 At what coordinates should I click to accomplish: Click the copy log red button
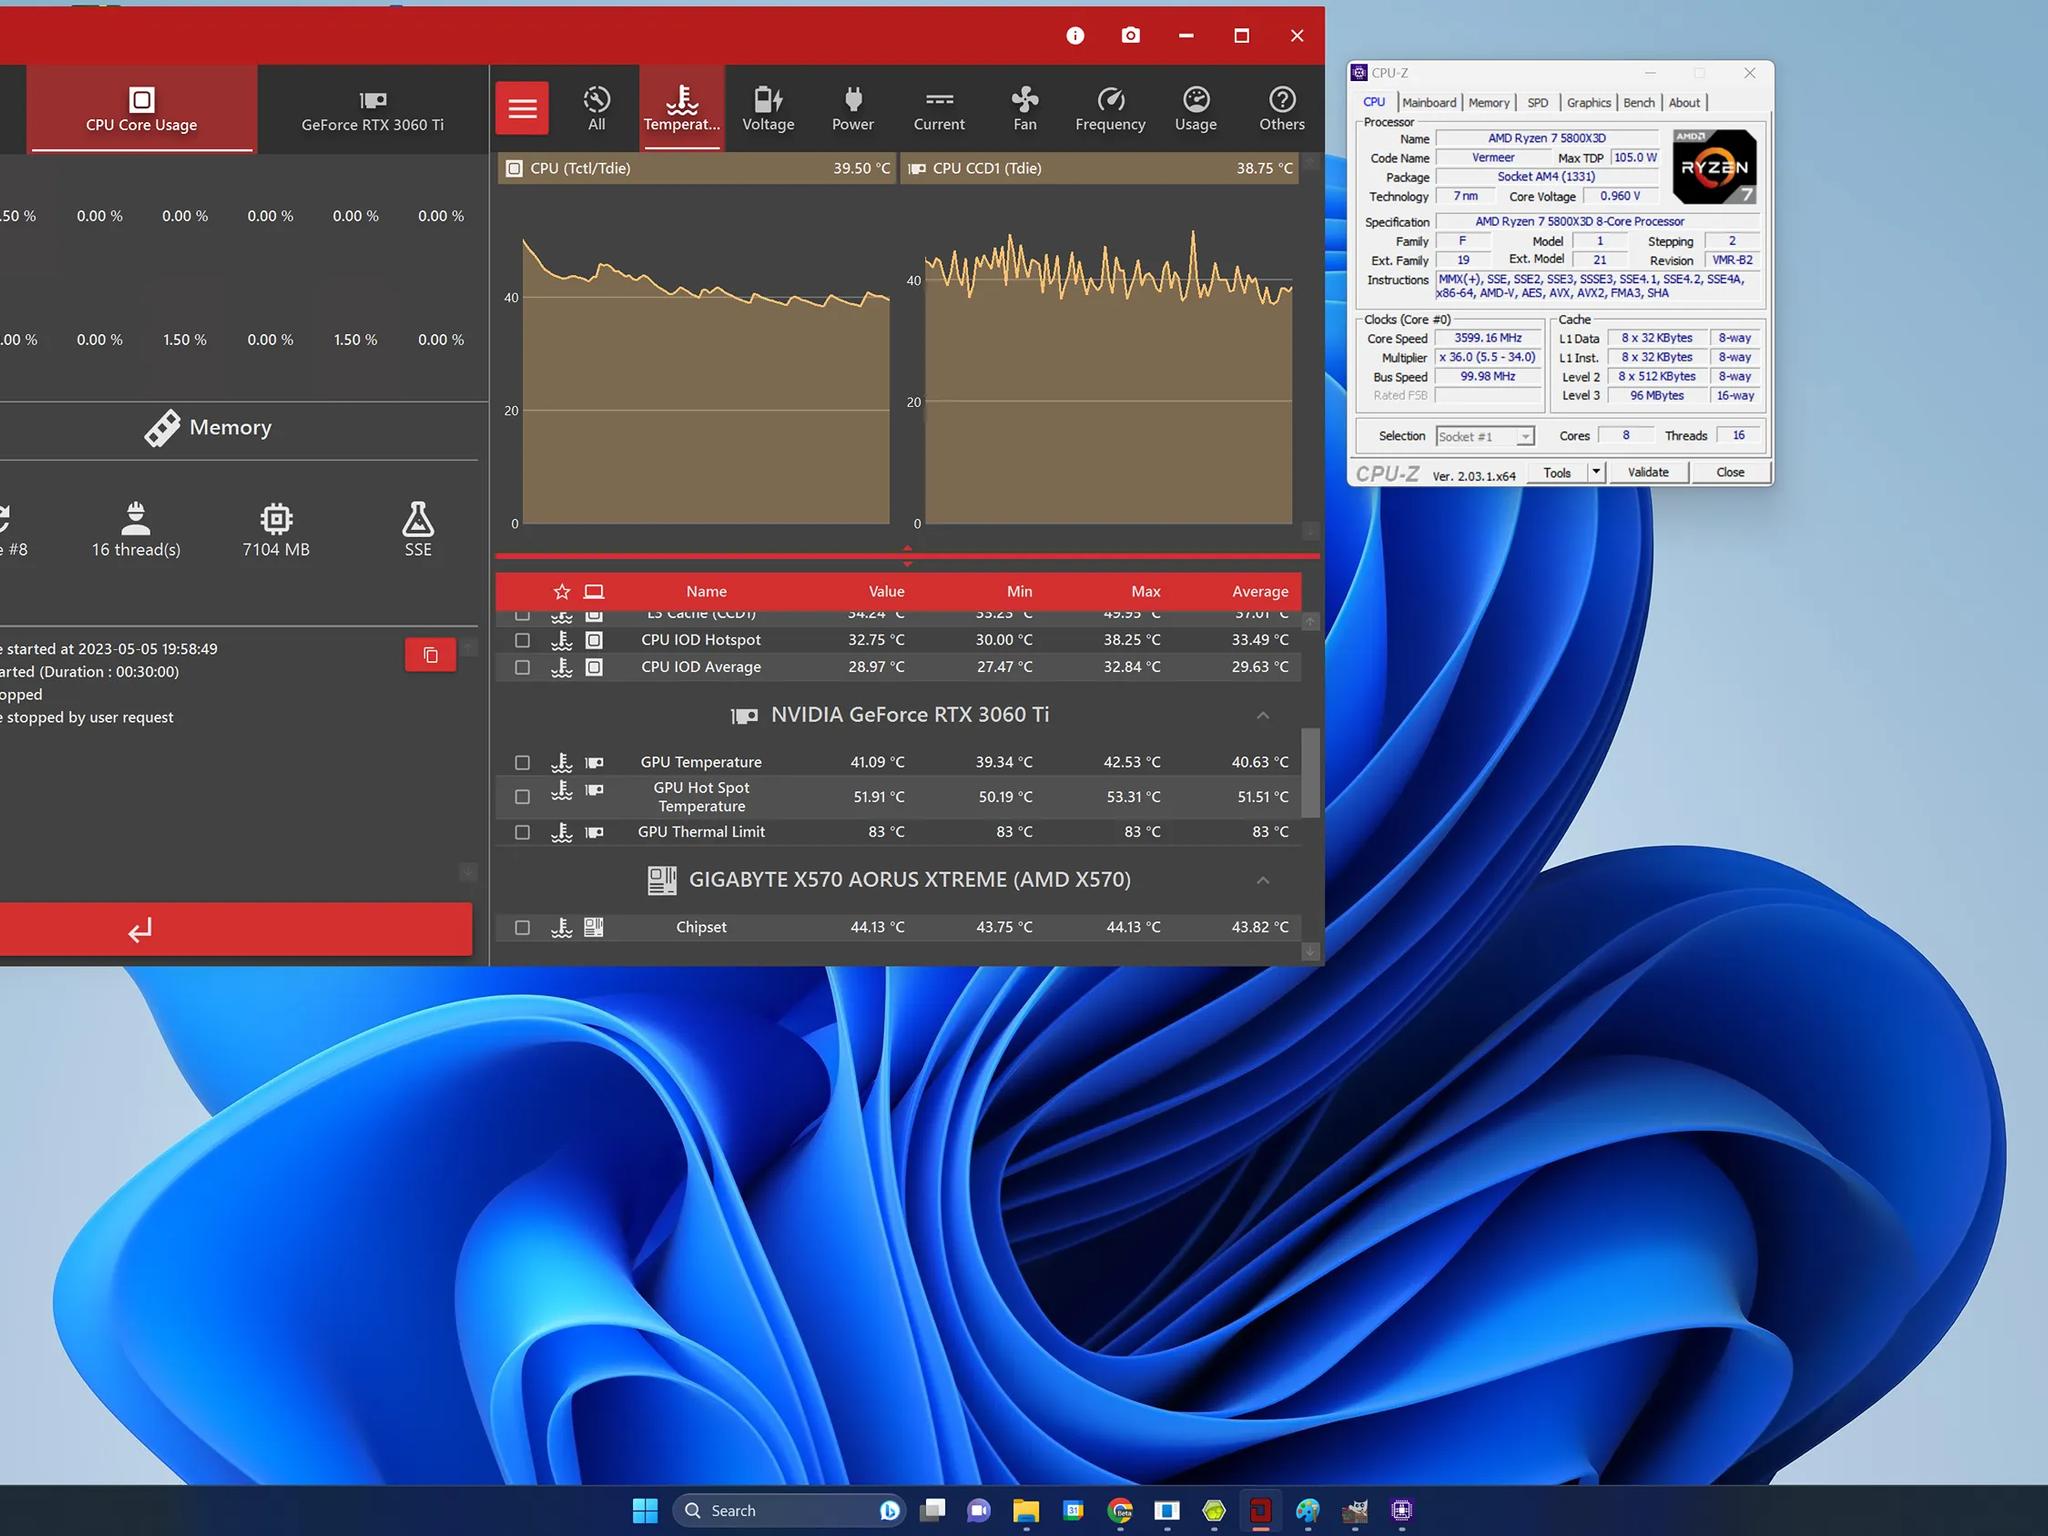pos(431,655)
